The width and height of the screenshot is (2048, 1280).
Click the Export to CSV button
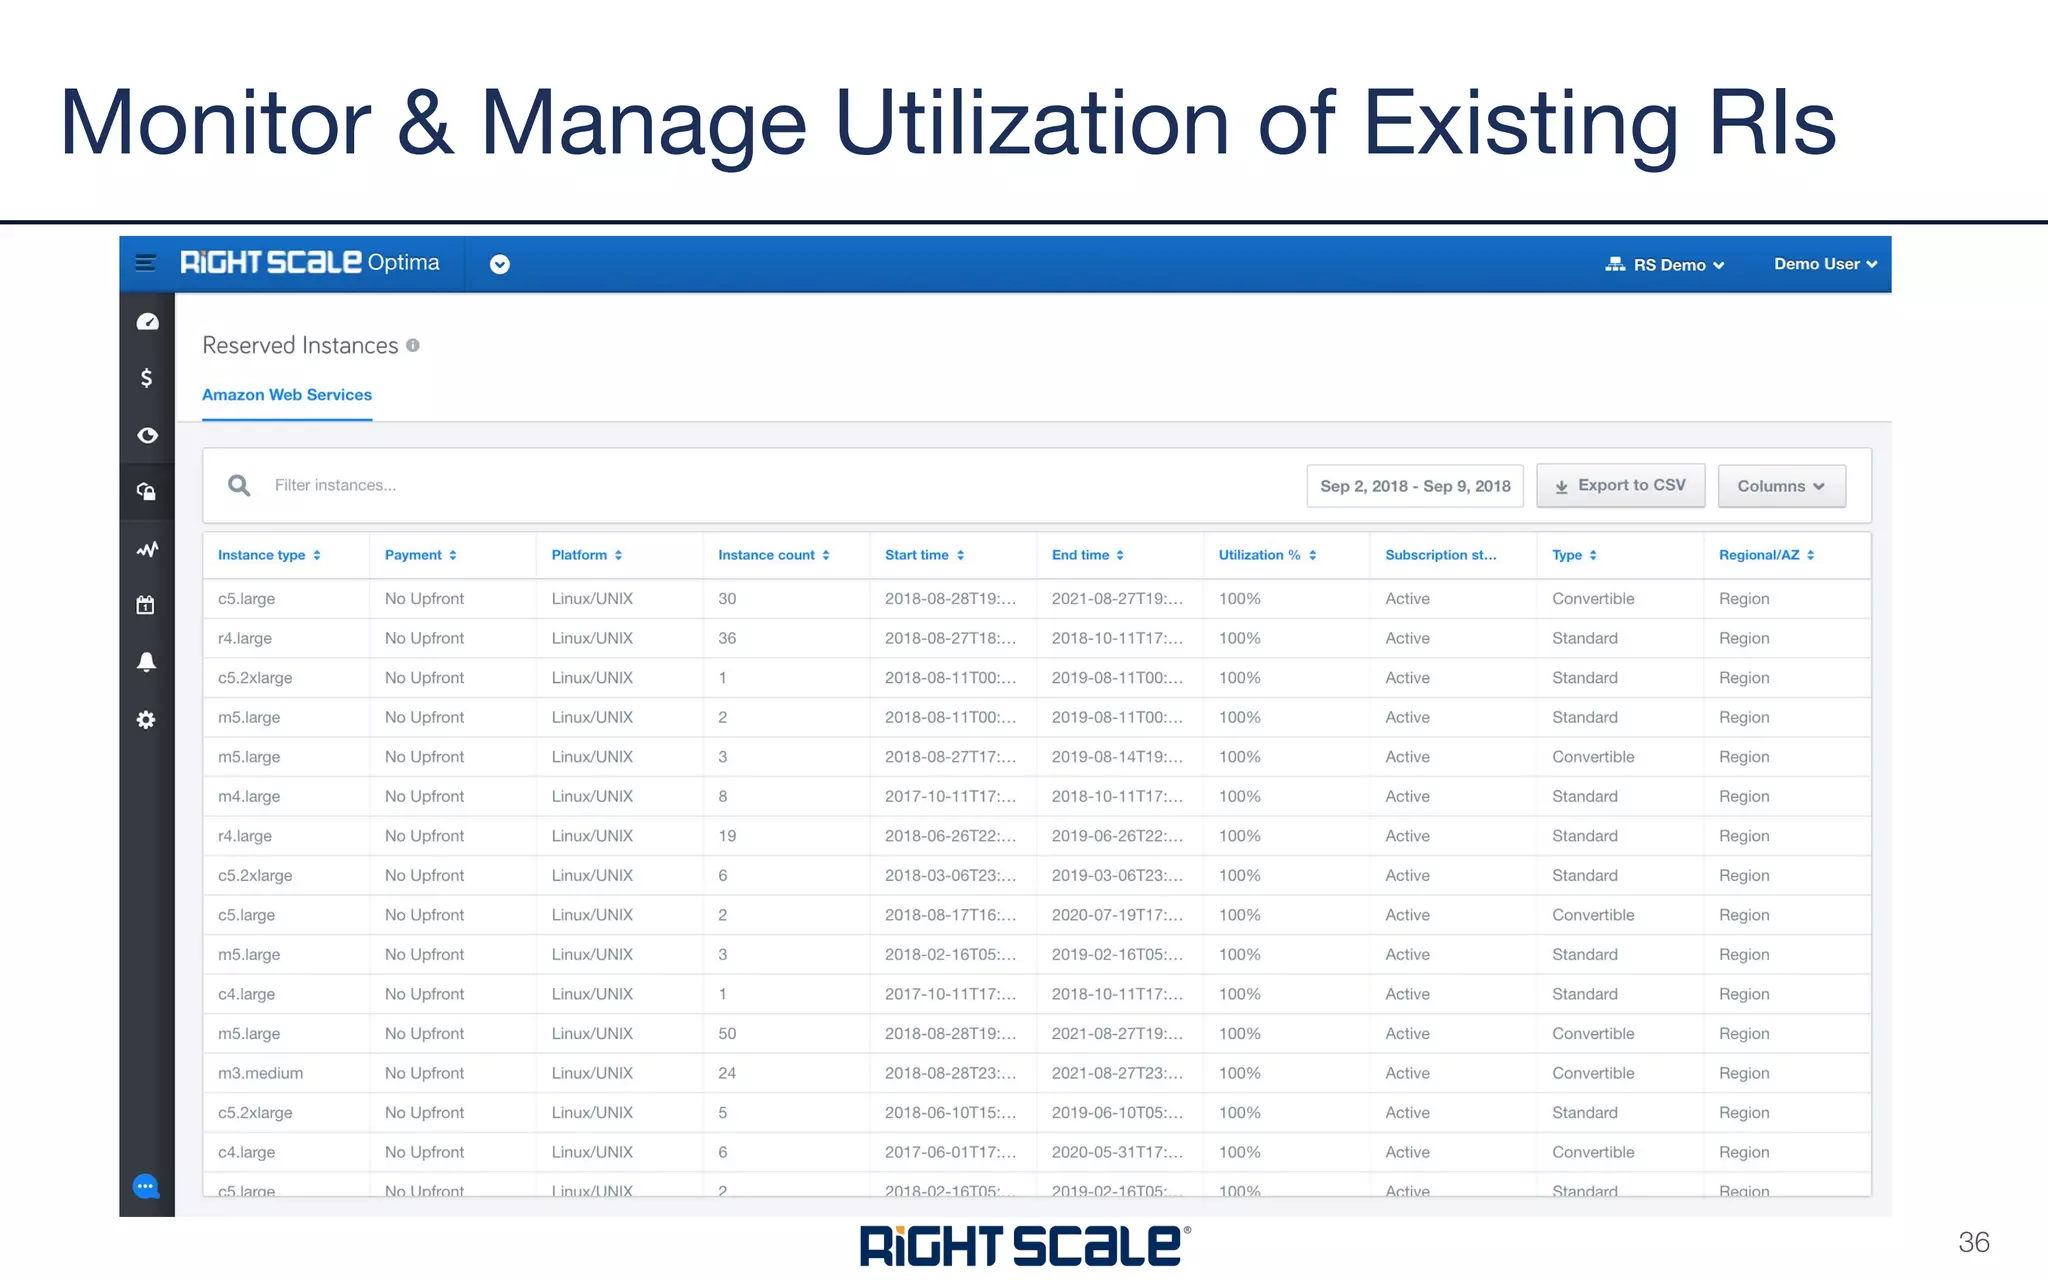(x=1621, y=485)
